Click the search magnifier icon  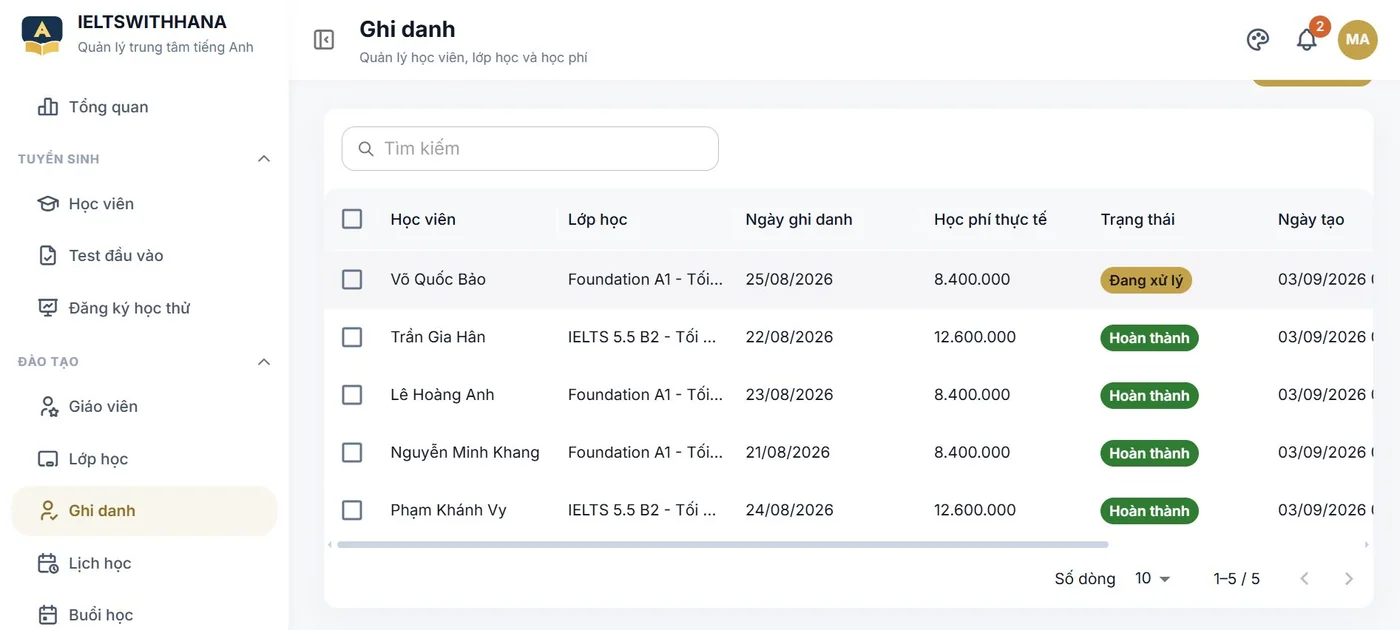point(366,149)
